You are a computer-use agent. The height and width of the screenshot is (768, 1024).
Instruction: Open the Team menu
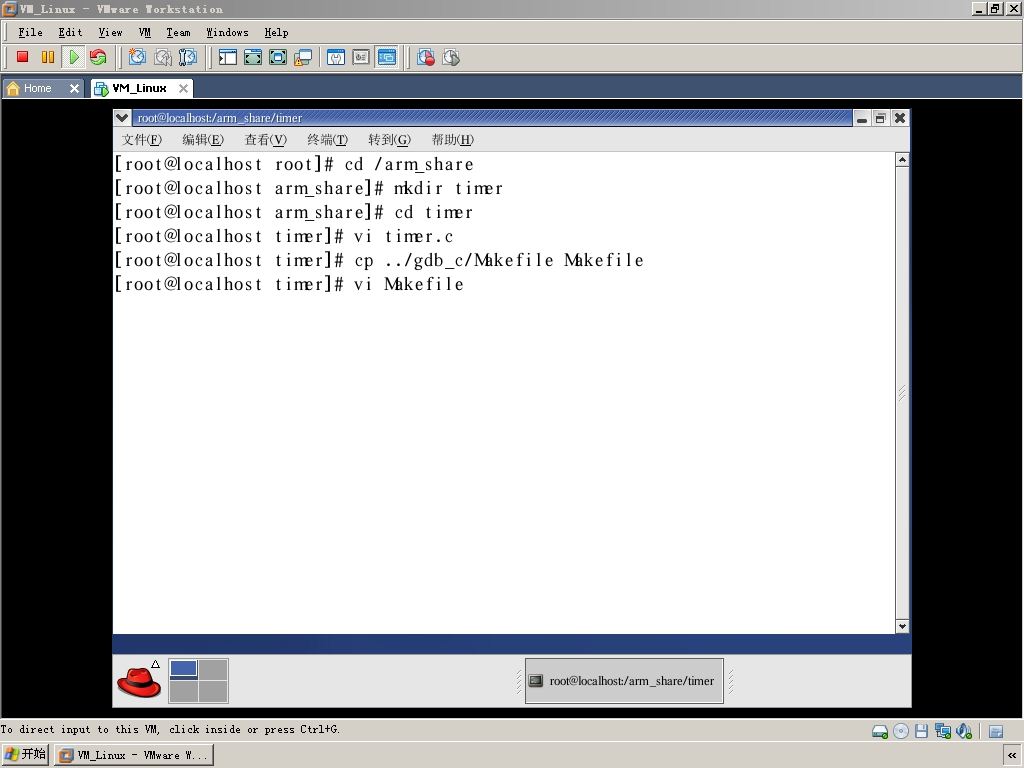(x=178, y=33)
